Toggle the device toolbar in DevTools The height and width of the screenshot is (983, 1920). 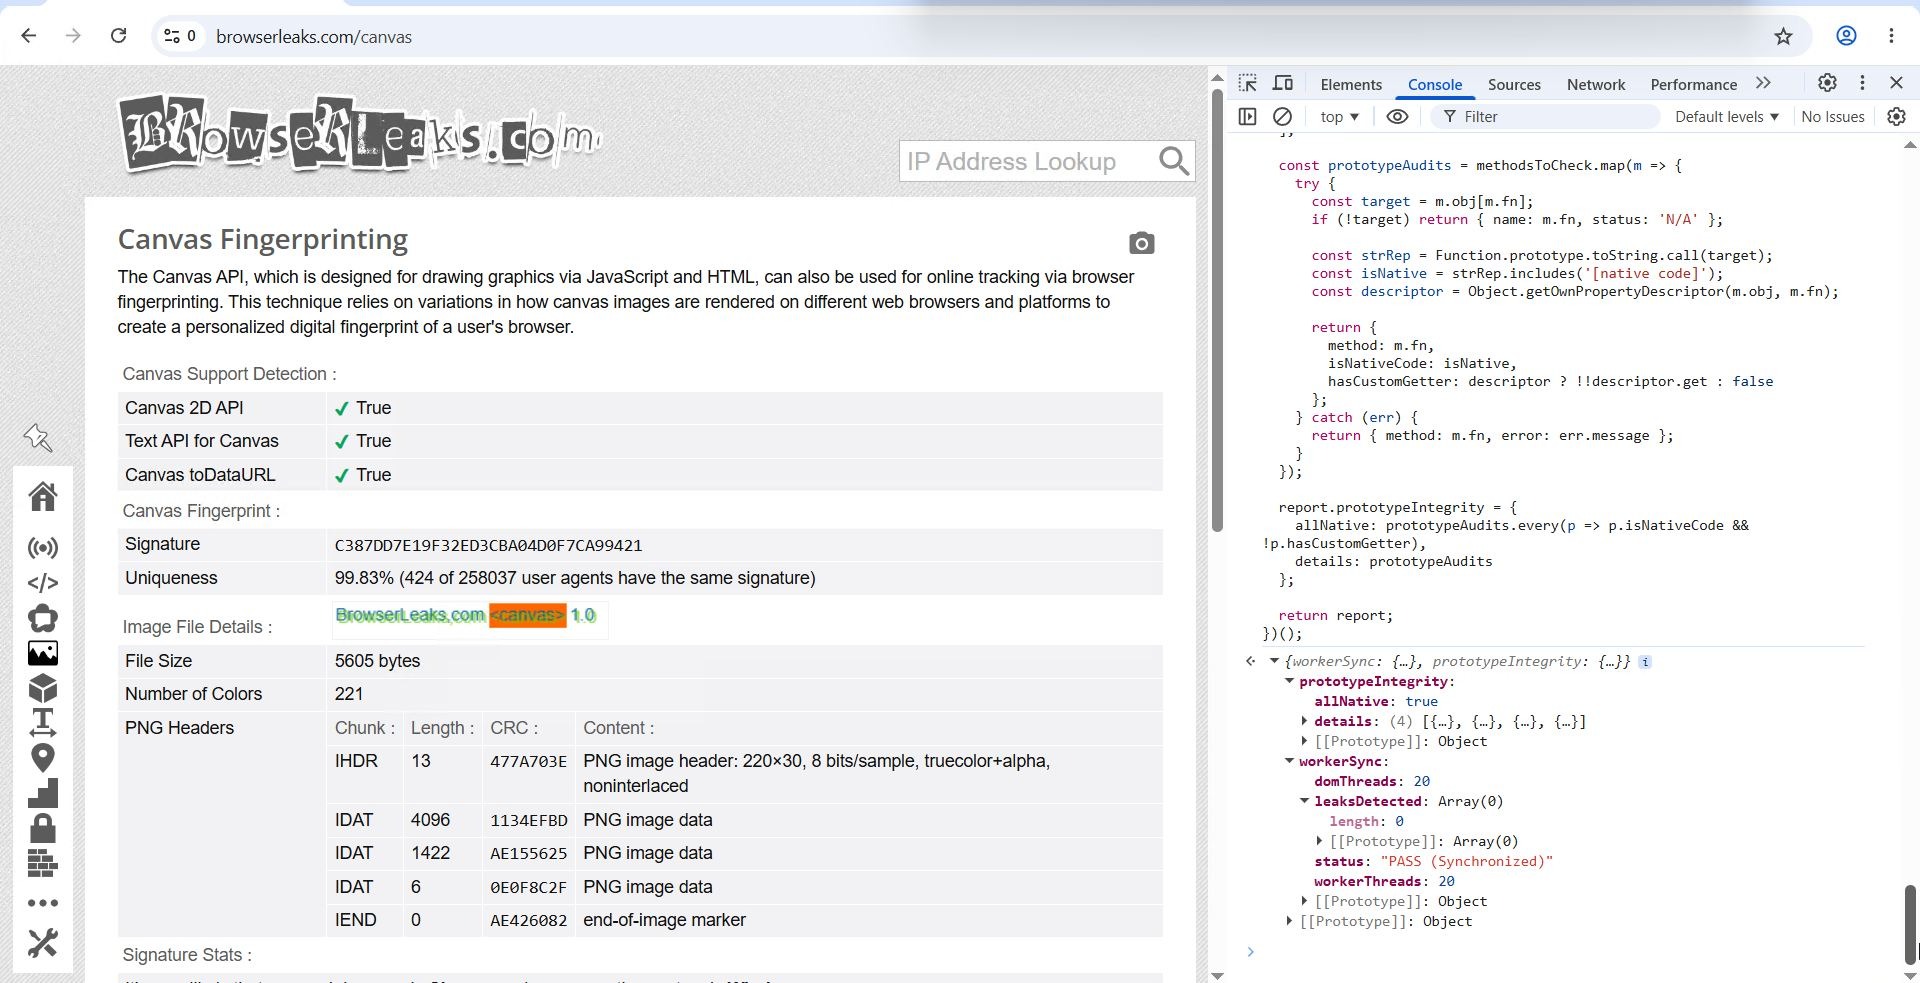pyautogui.click(x=1283, y=84)
